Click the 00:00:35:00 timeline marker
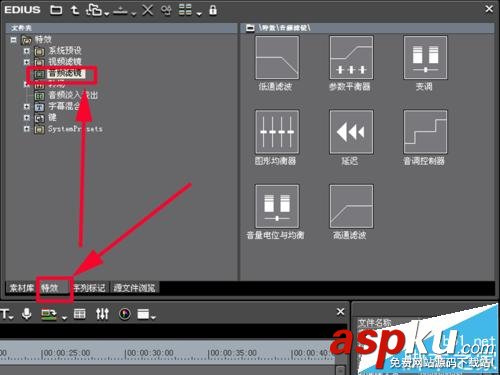The width and height of the screenshot is (500, 375). point(233,353)
